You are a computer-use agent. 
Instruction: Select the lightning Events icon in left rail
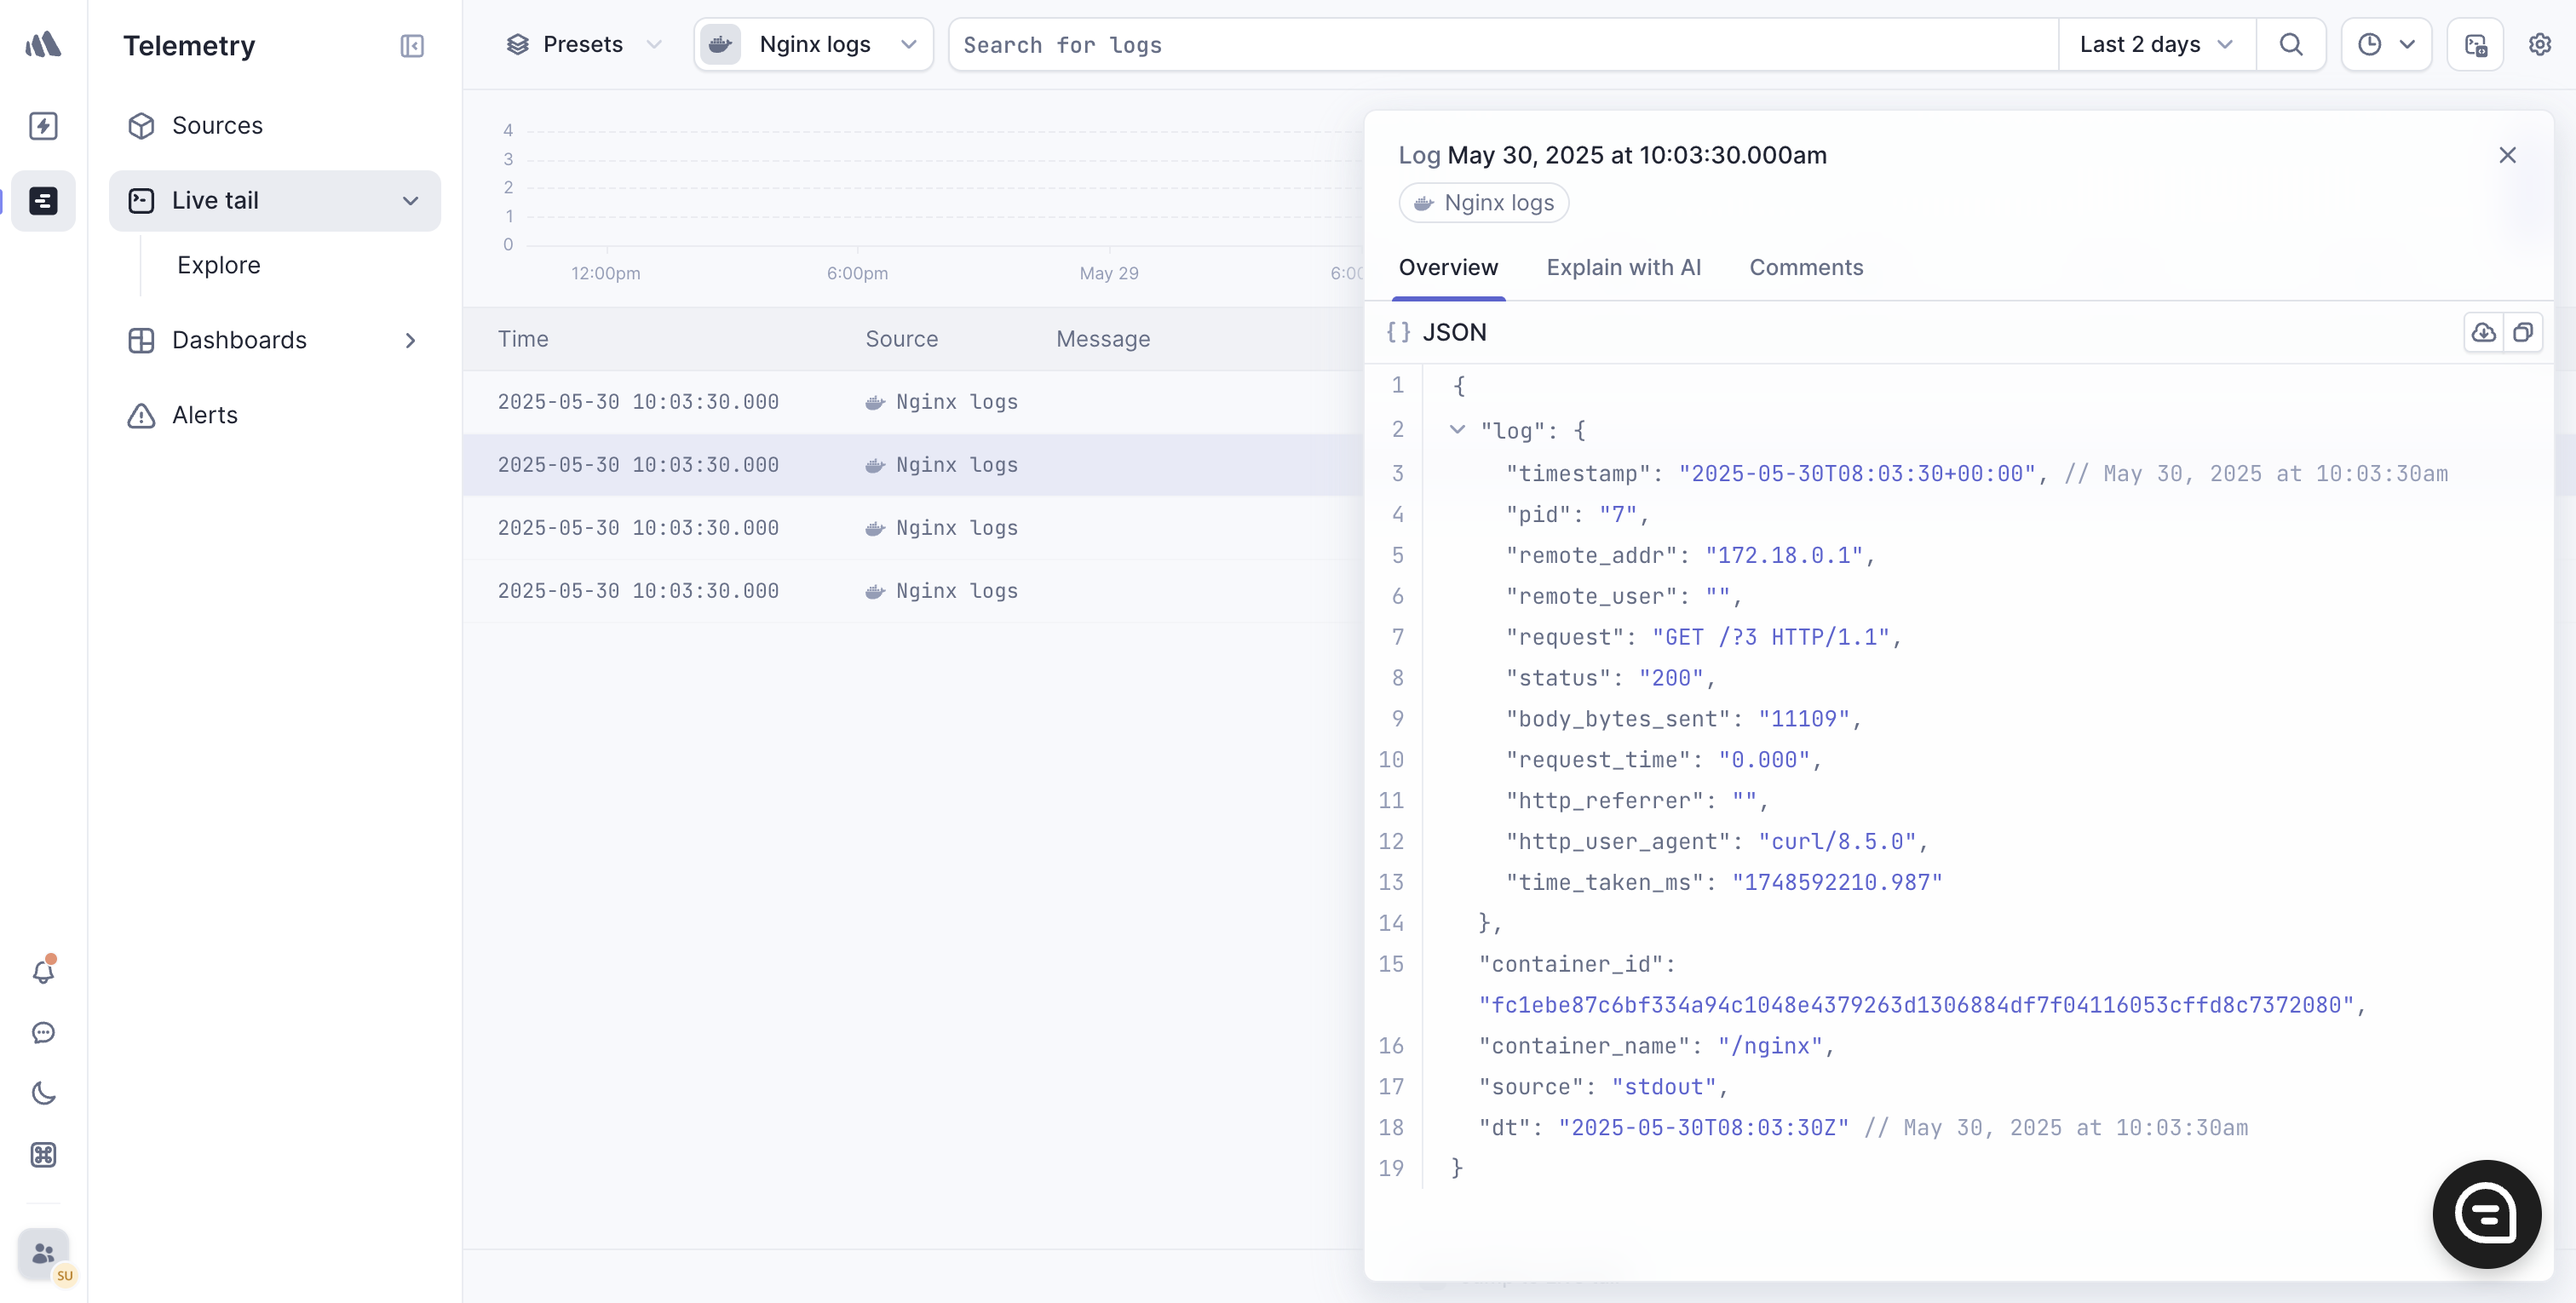pyautogui.click(x=43, y=125)
